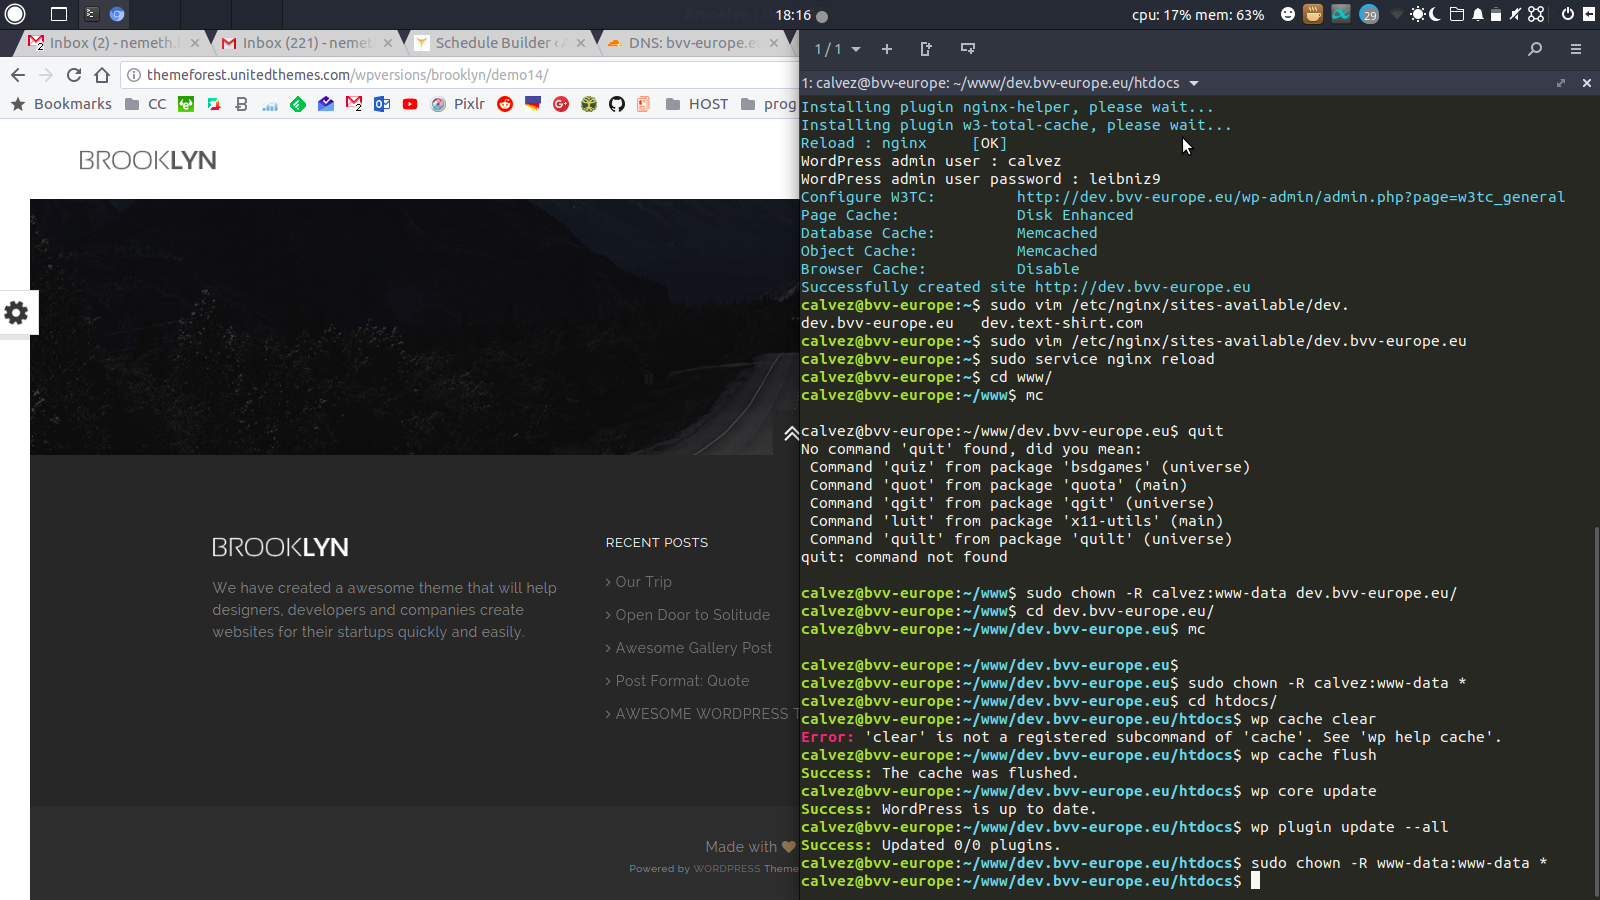Open the muted volume tray icon
The image size is (1600, 900).
[1515, 14]
